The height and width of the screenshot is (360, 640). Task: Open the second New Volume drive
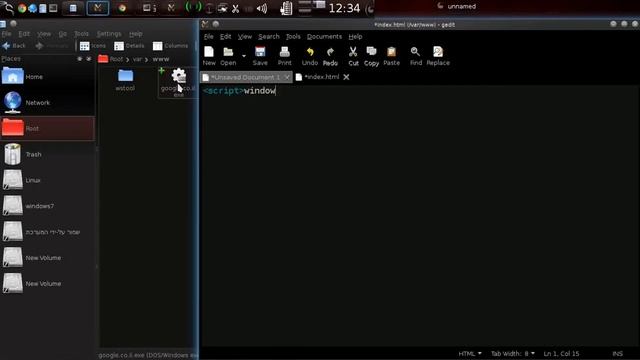48,283
